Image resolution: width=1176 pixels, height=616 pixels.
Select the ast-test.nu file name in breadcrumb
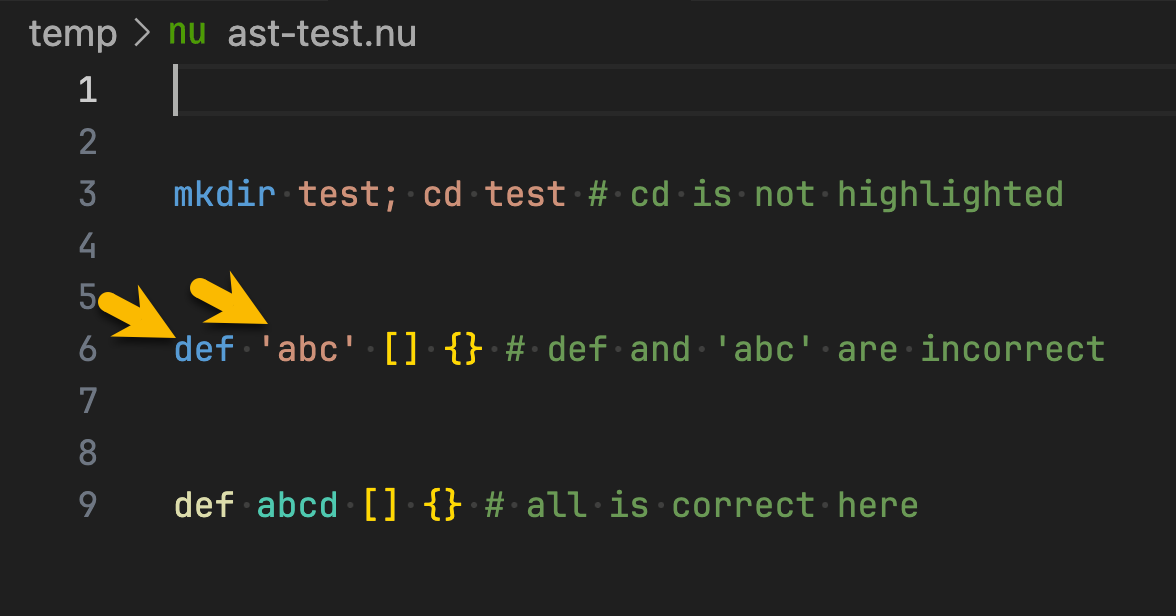pyautogui.click(x=321, y=32)
